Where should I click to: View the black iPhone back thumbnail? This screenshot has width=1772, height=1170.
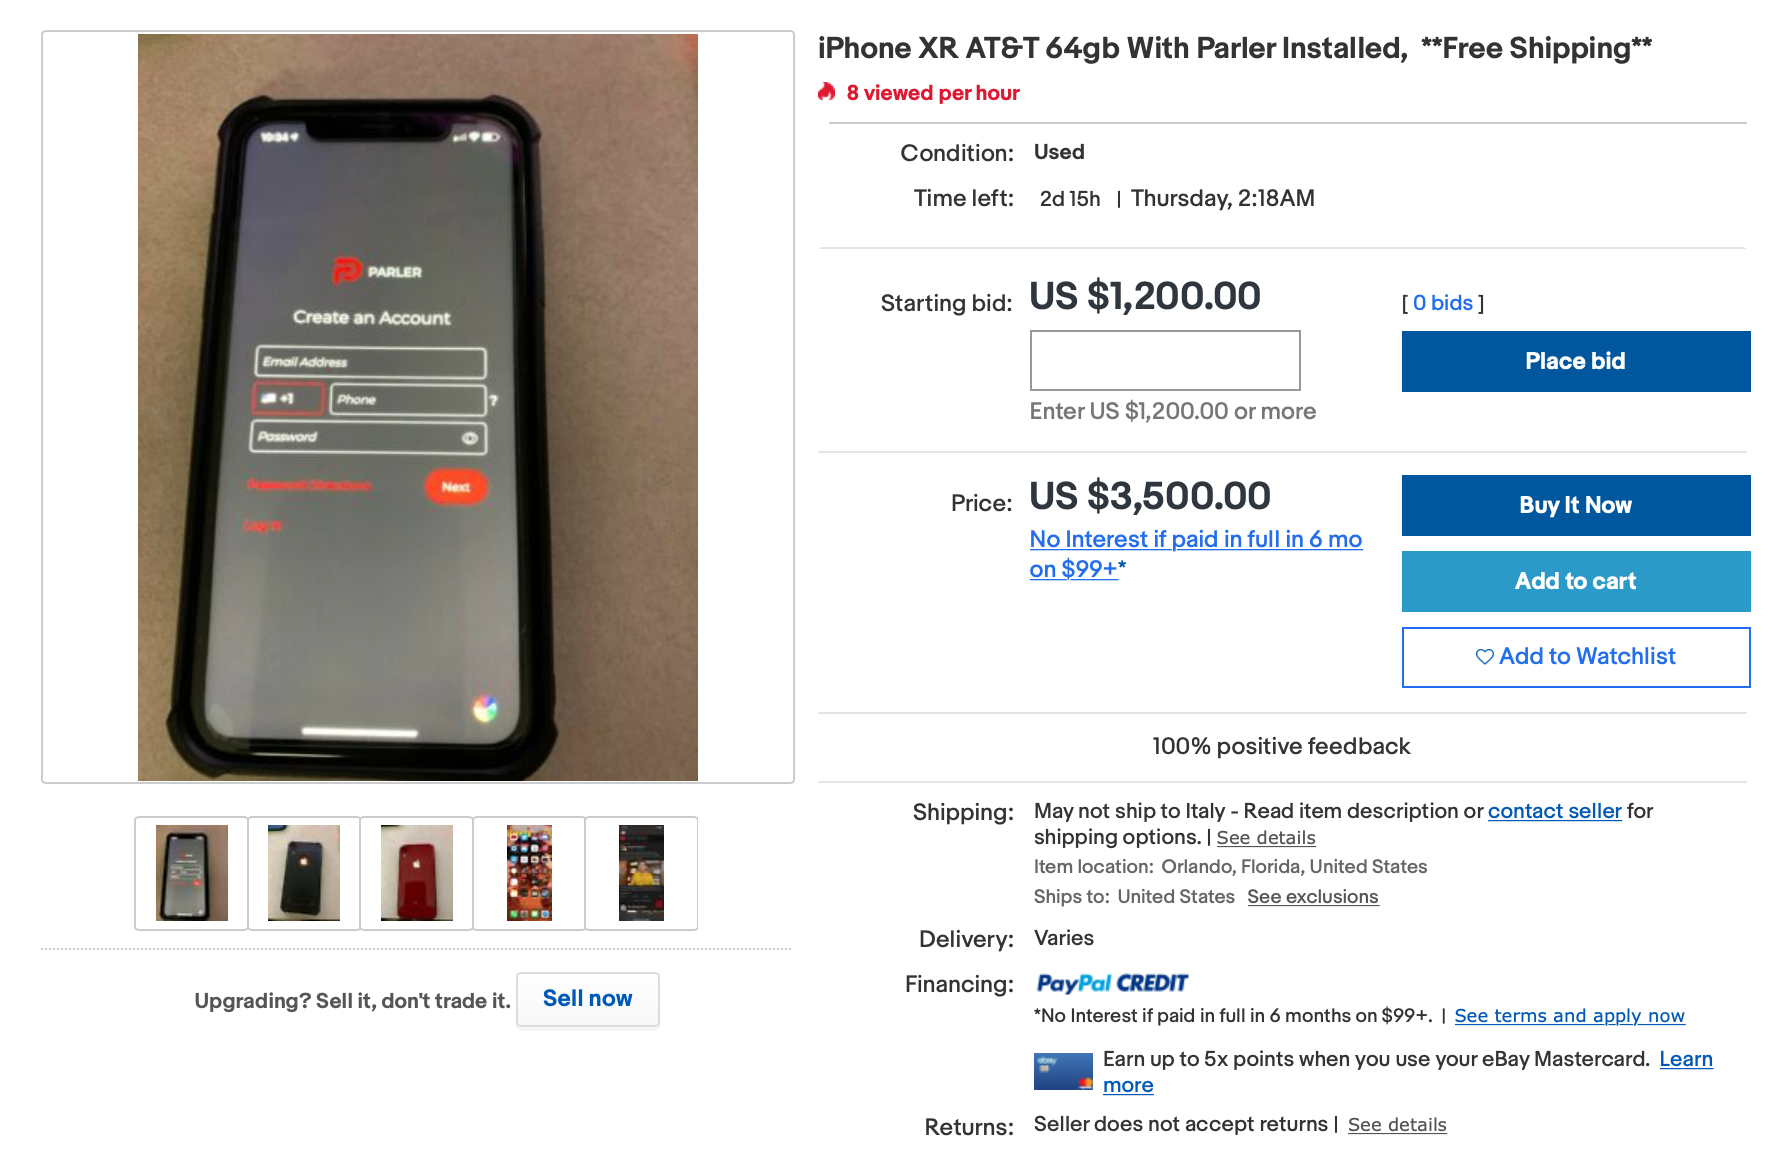304,873
